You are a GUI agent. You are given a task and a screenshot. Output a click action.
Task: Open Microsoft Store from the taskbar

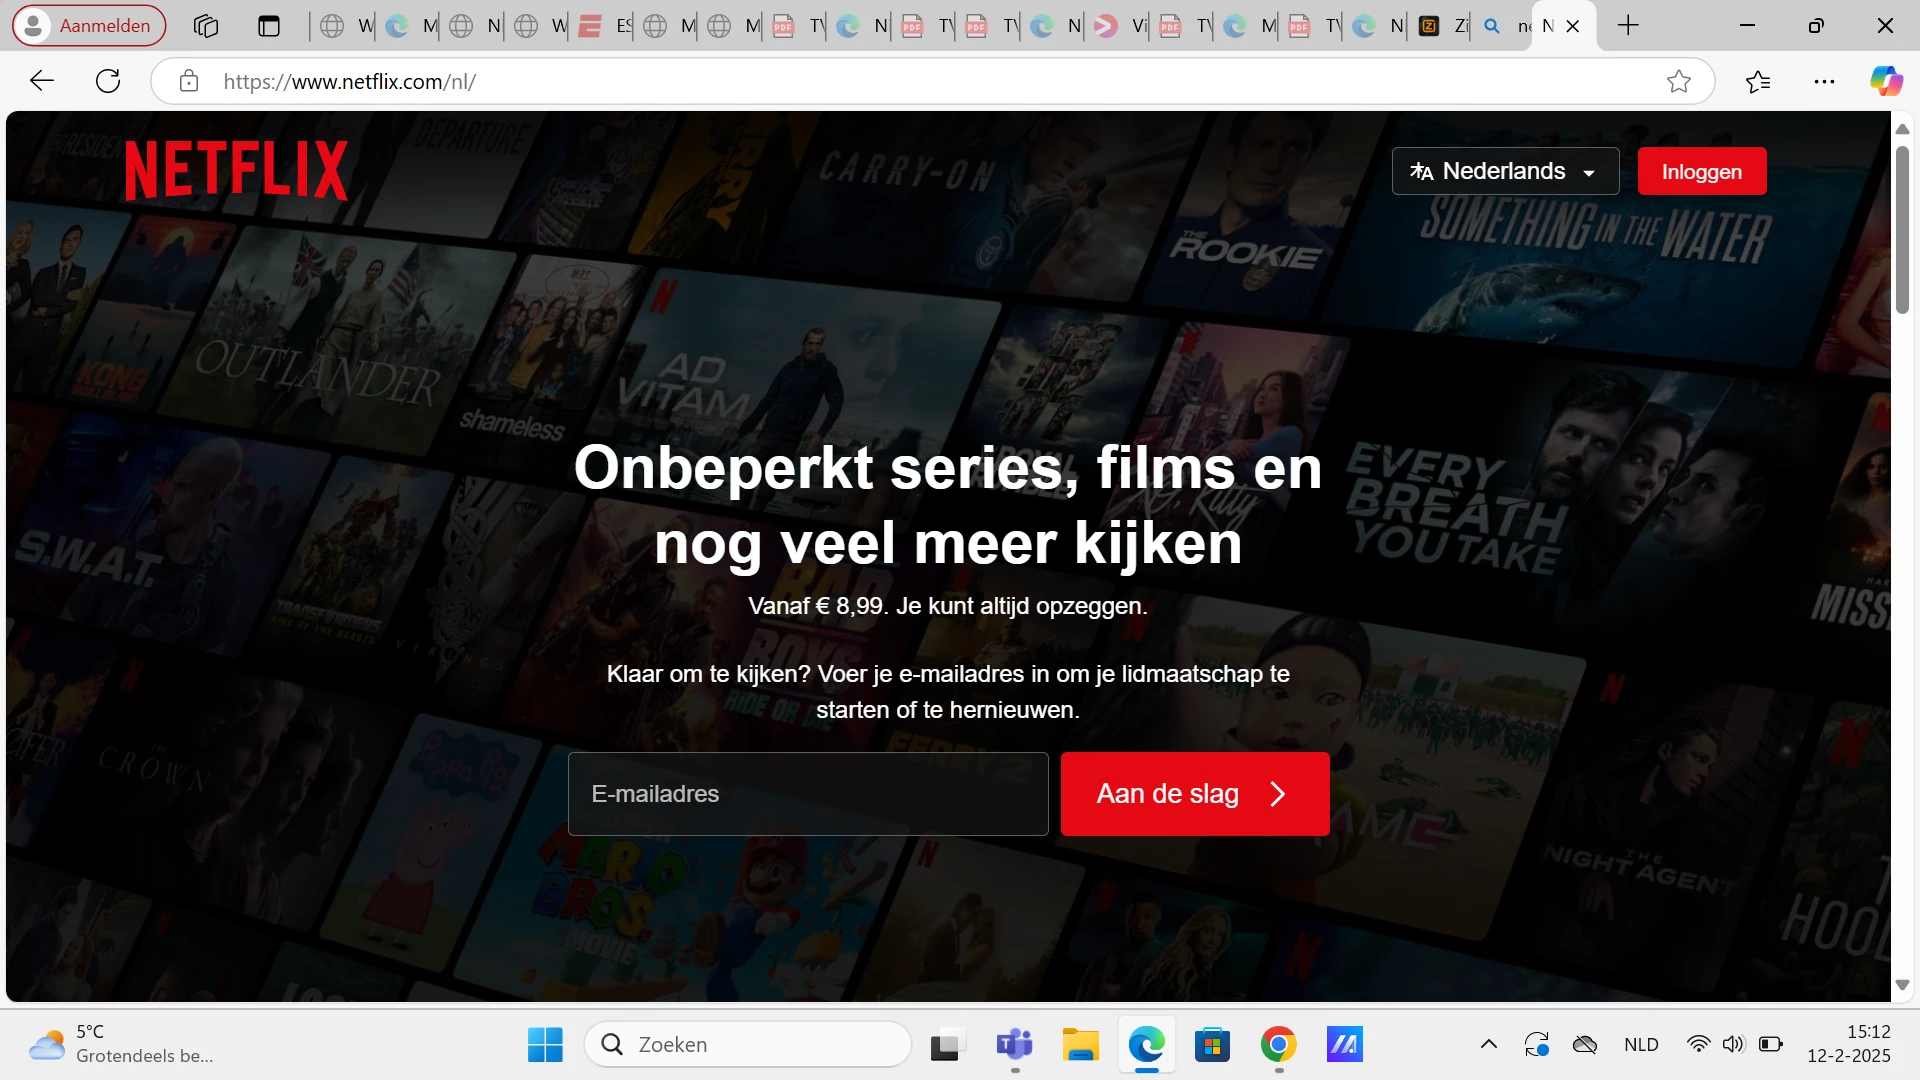1212,1045
